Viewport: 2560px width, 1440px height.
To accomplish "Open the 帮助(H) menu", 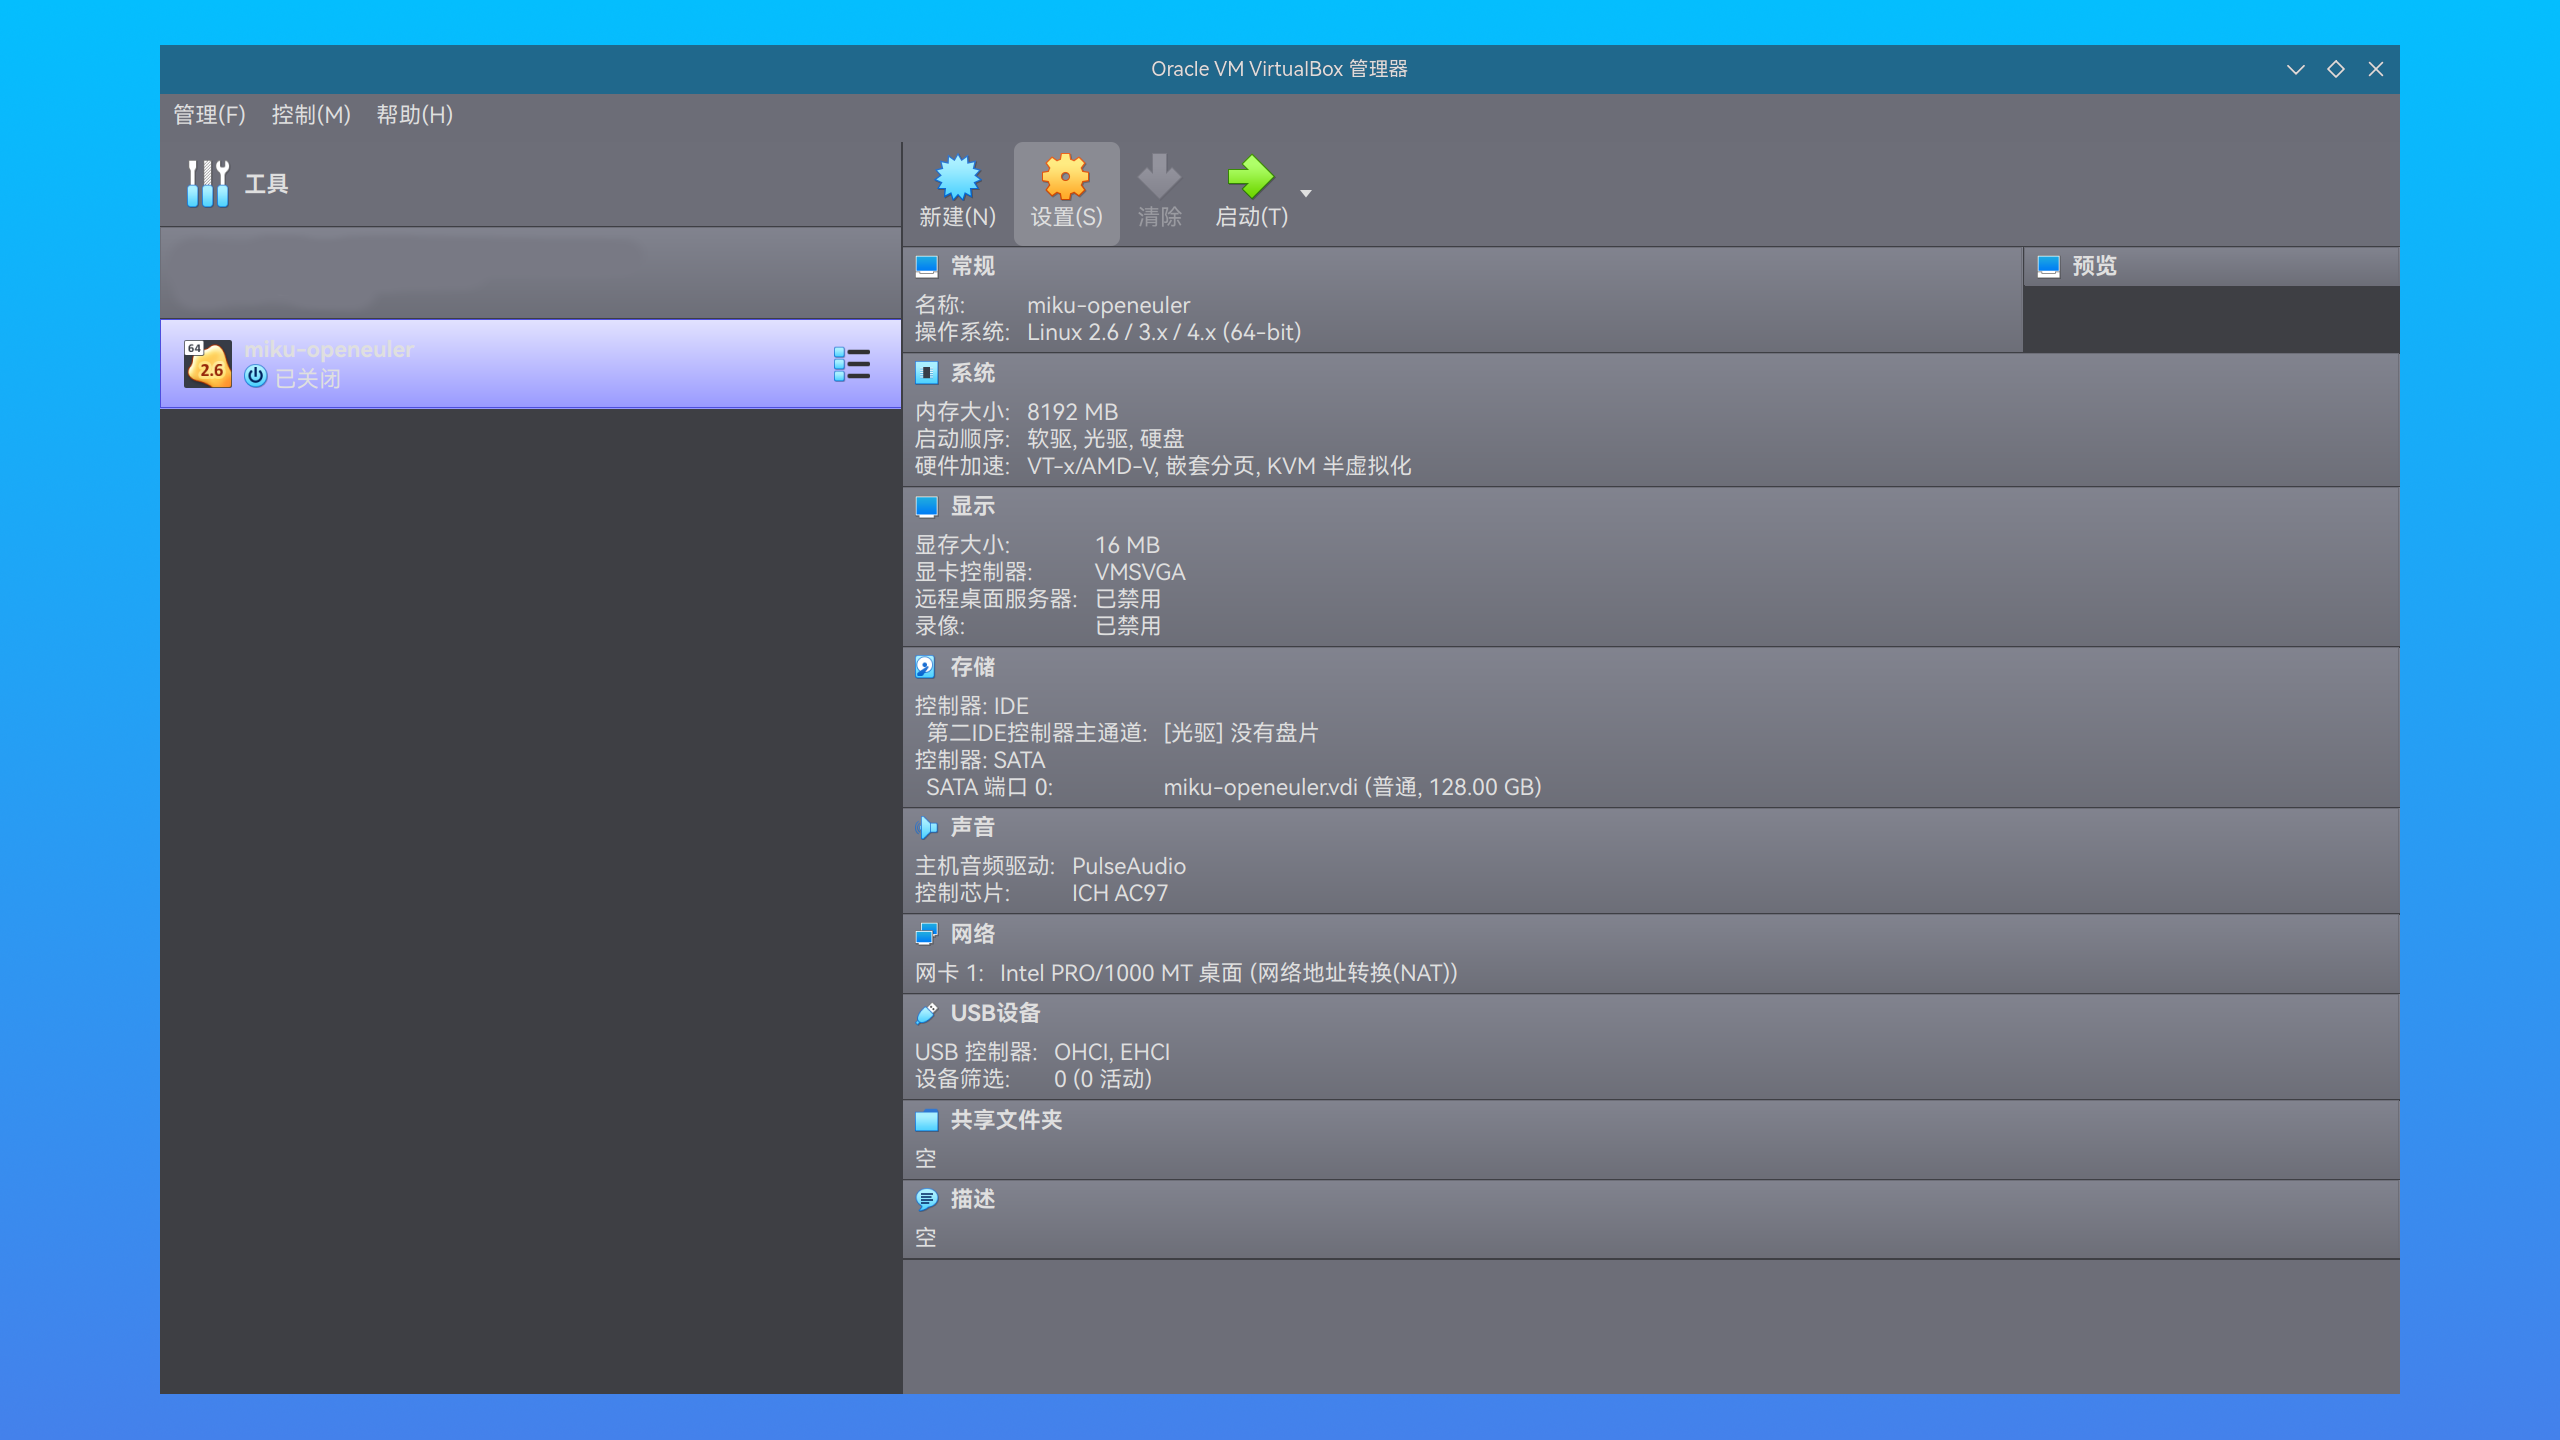I will [x=414, y=115].
